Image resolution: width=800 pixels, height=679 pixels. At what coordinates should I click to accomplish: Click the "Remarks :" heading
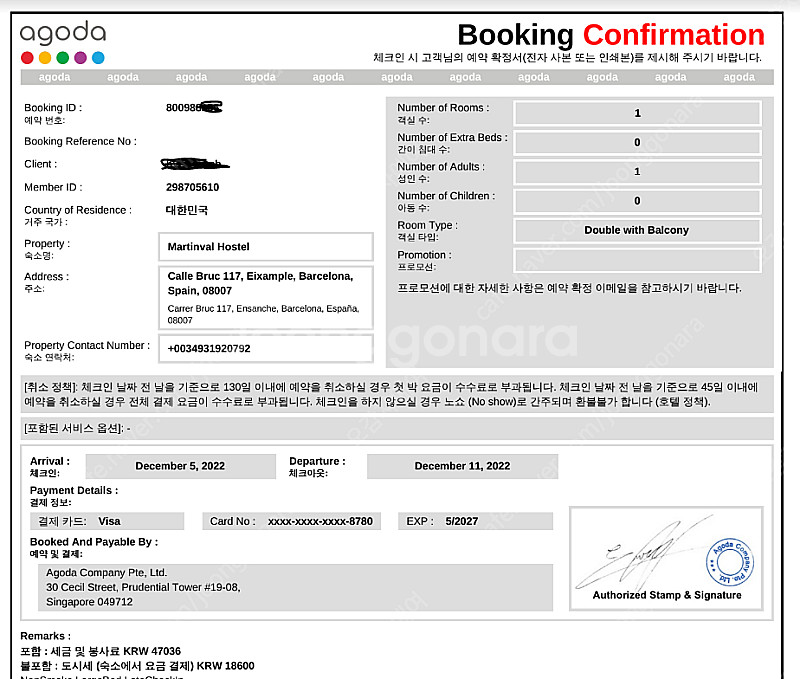coord(45,636)
